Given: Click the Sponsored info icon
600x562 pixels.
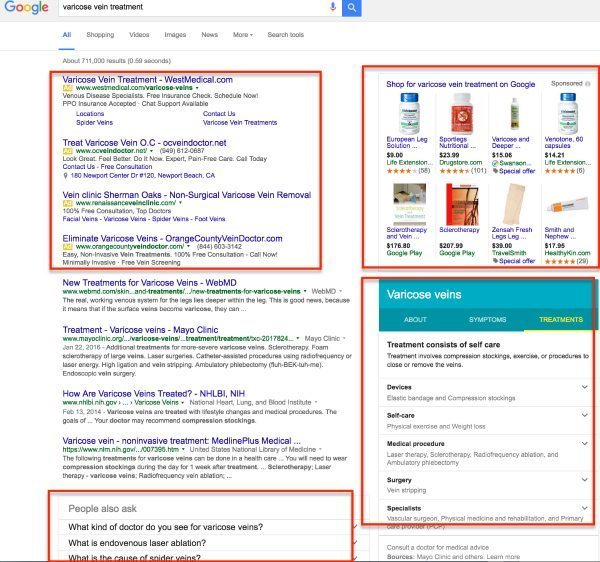Looking at the screenshot, I should pyautogui.click(x=588, y=84).
